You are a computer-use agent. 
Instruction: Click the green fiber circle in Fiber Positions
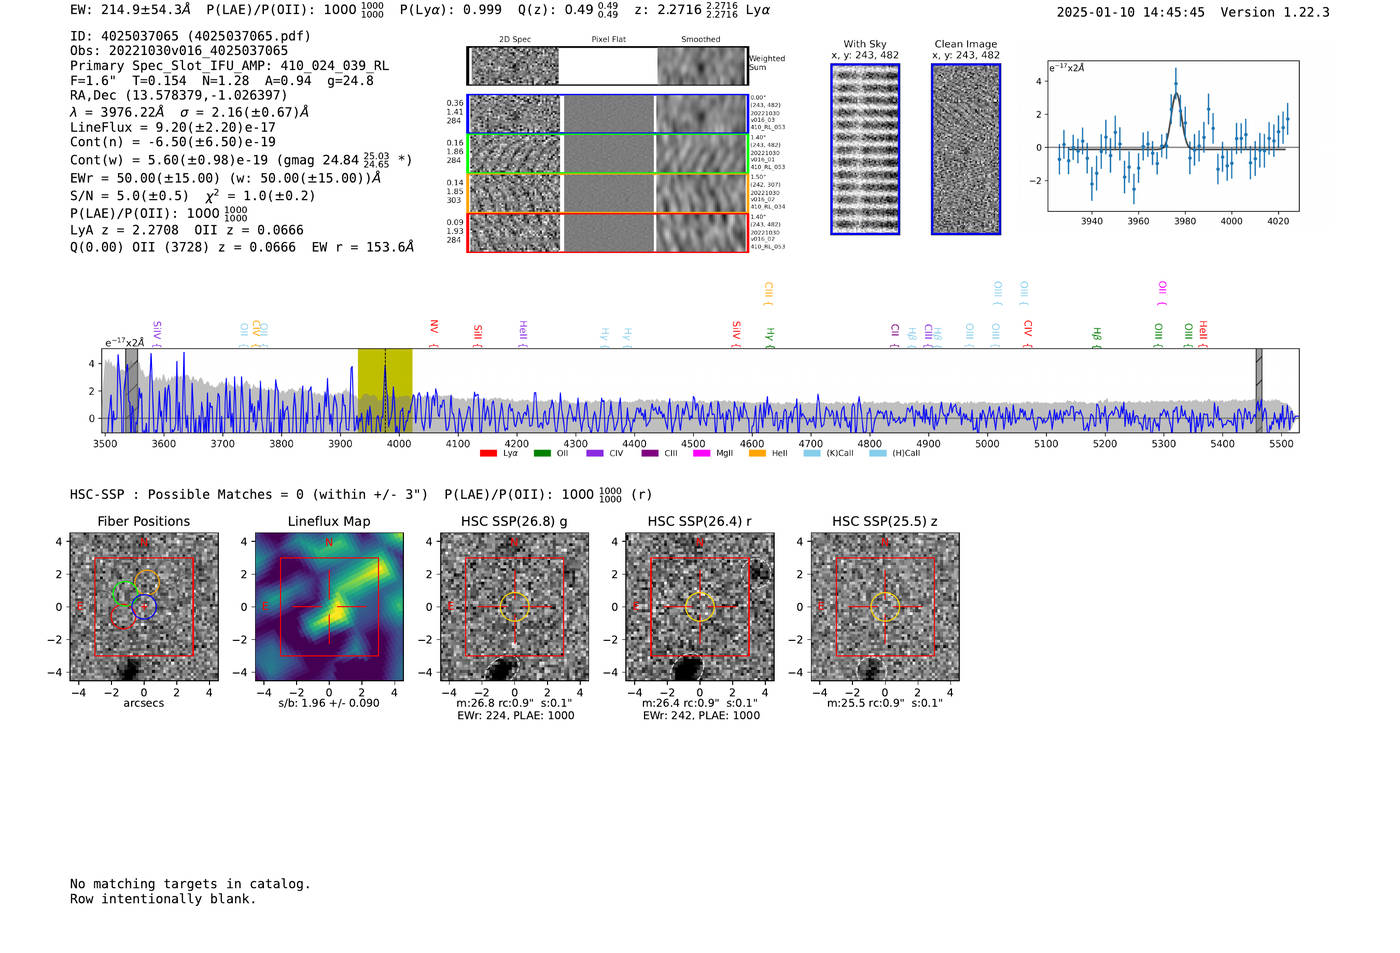125,593
